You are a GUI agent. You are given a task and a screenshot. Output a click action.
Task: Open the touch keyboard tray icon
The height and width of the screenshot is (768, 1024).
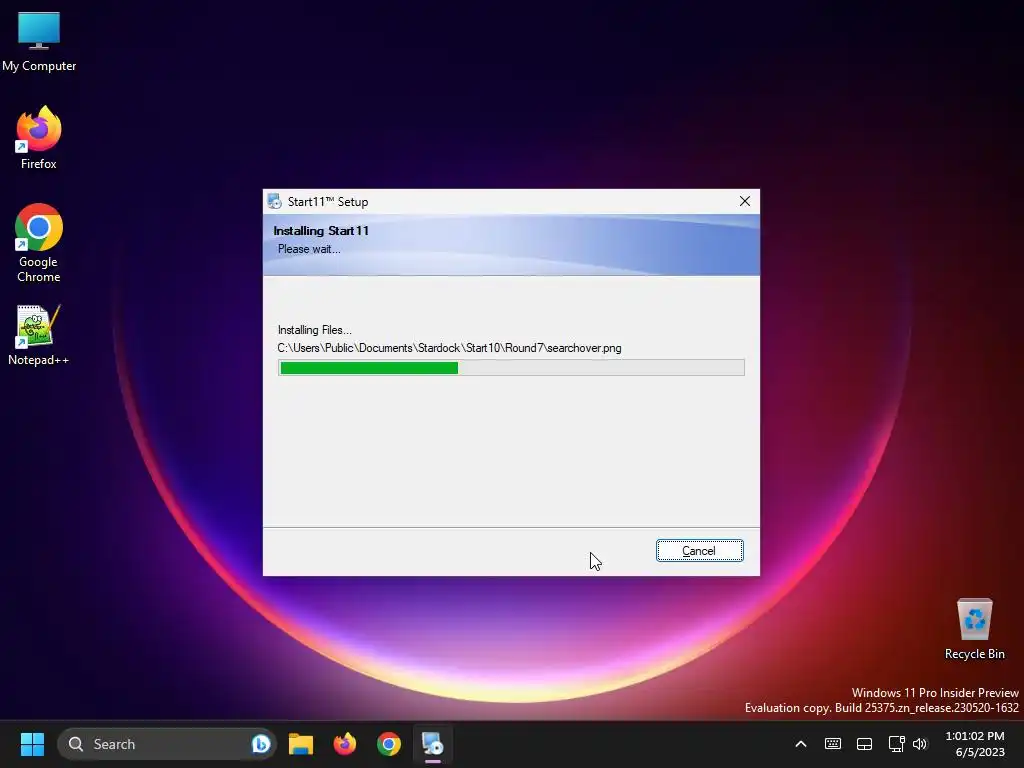[x=833, y=744]
